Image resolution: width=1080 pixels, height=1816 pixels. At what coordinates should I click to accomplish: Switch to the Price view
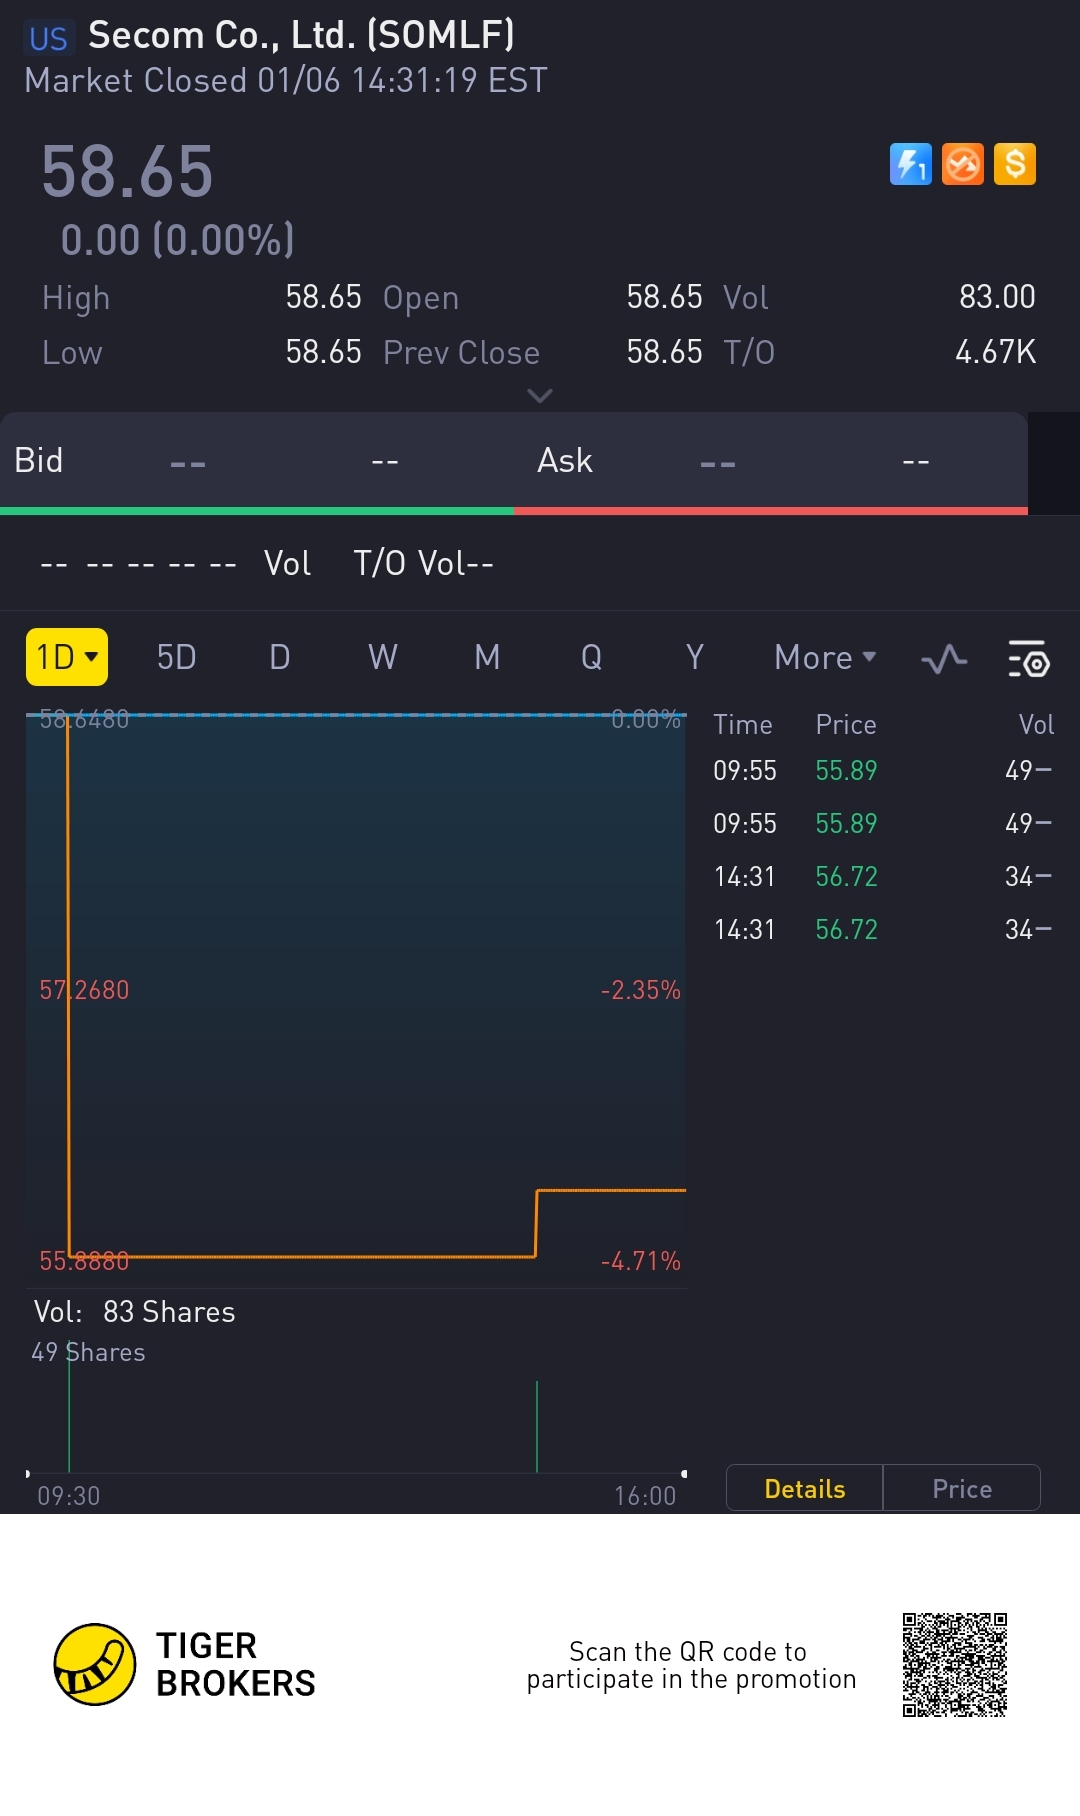click(x=962, y=1489)
